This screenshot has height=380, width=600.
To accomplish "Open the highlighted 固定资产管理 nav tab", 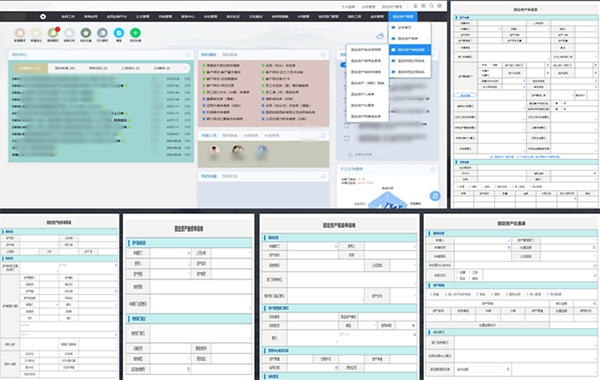I will (403, 16).
